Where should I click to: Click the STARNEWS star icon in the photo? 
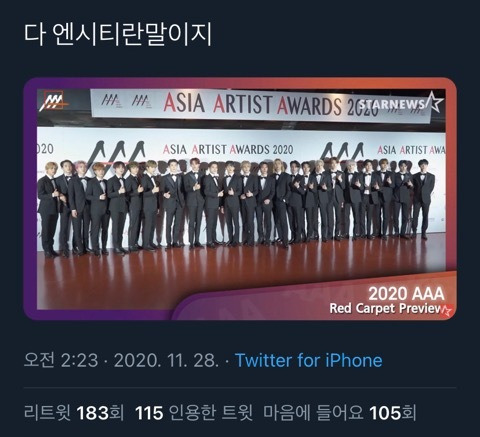434,102
